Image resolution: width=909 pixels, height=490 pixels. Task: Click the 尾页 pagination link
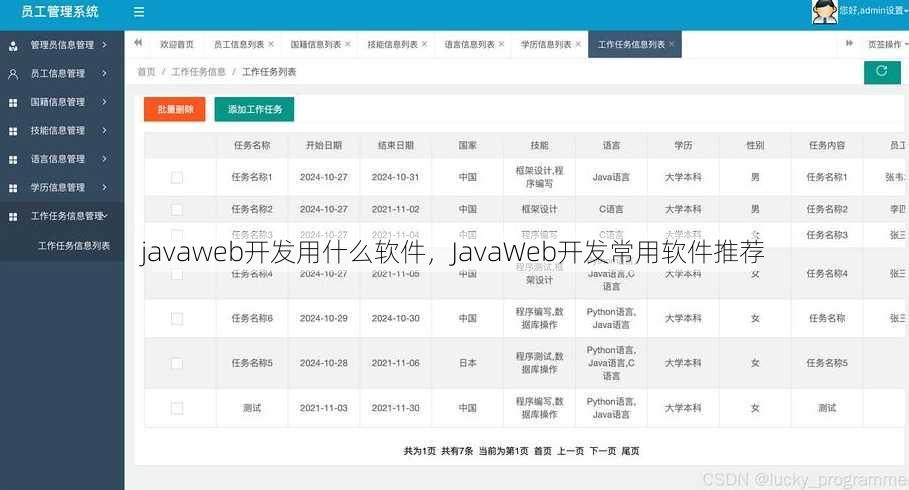630,451
